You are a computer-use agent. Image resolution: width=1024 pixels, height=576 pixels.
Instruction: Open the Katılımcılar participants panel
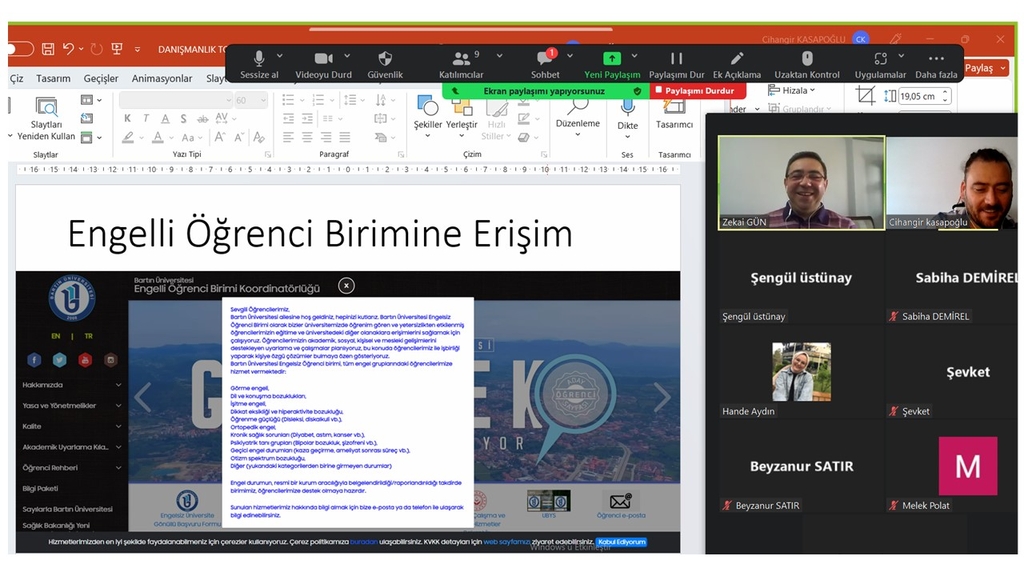tap(461, 59)
